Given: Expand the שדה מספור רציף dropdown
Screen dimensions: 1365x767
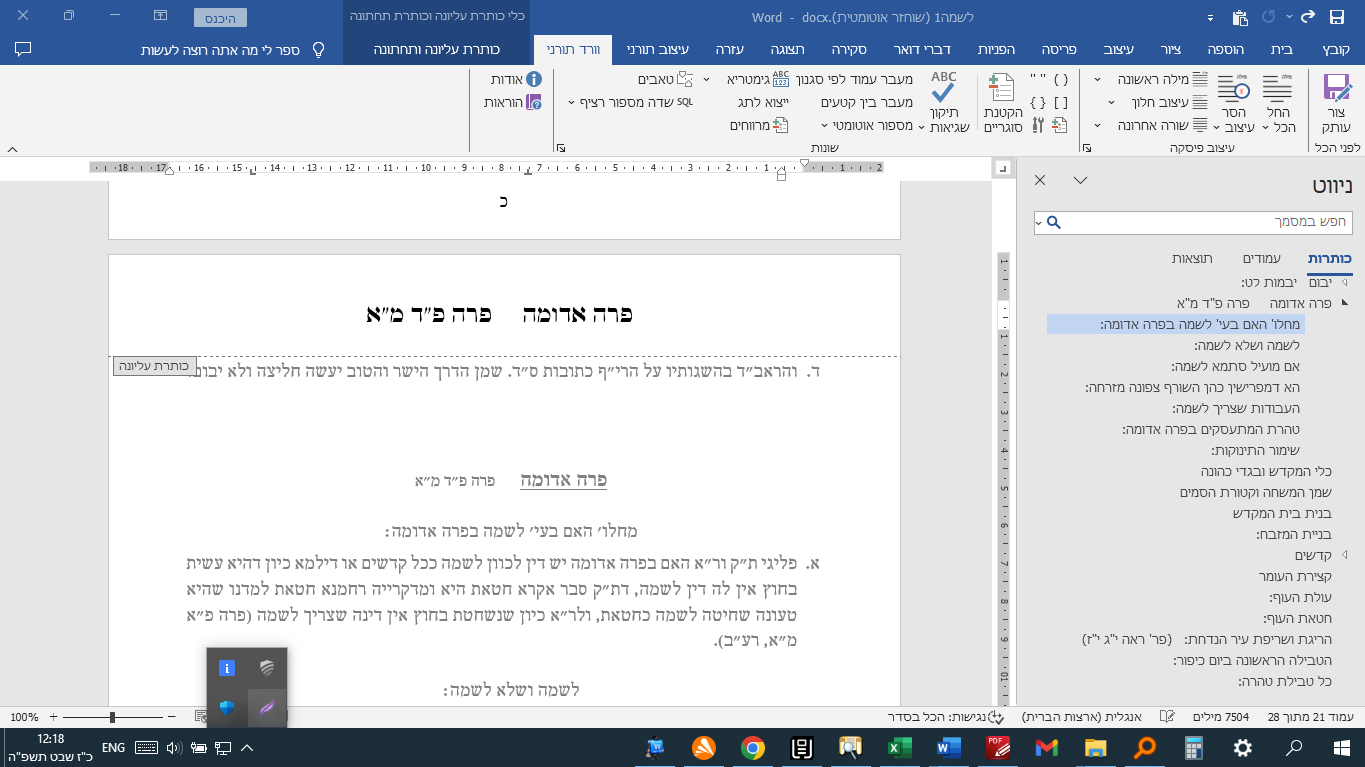Looking at the screenshot, I should tap(571, 103).
